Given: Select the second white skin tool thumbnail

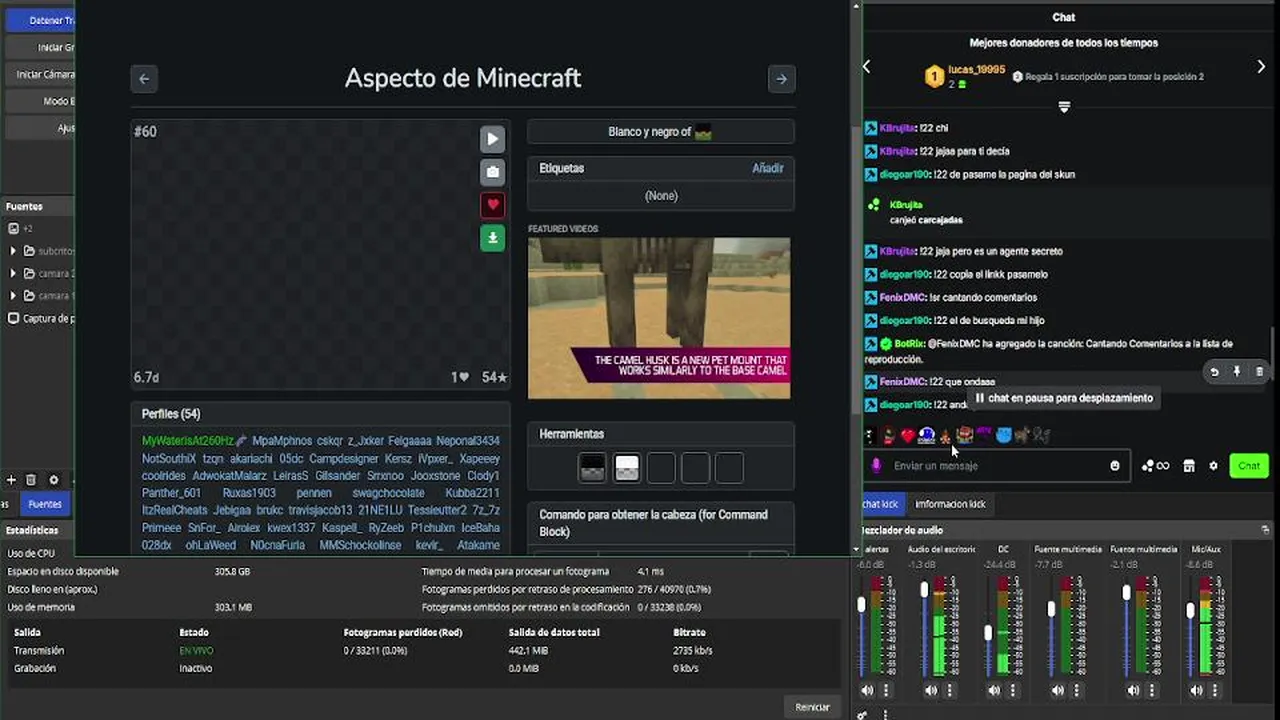Looking at the screenshot, I should (627, 467).
